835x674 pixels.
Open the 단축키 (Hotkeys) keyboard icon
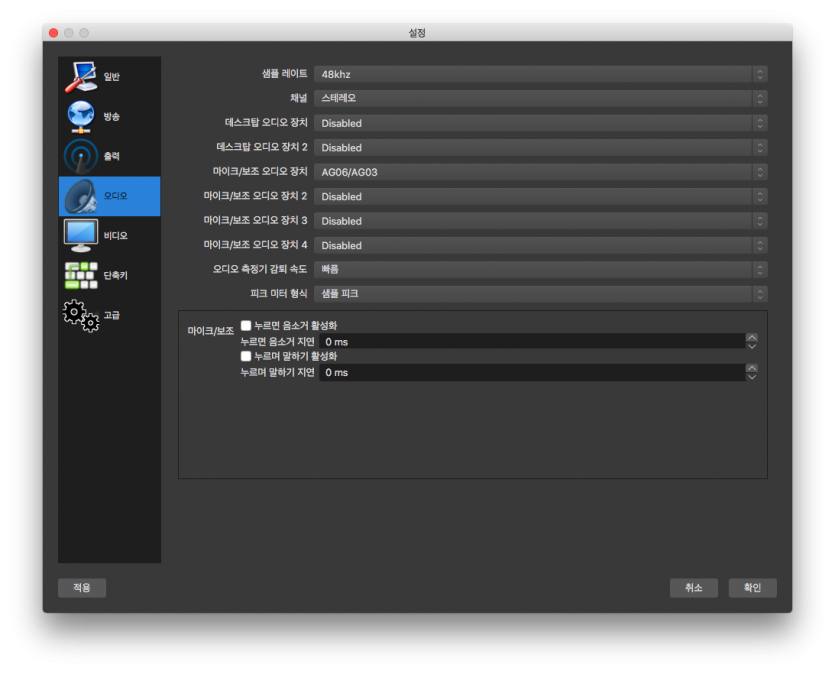coord(80,275)
